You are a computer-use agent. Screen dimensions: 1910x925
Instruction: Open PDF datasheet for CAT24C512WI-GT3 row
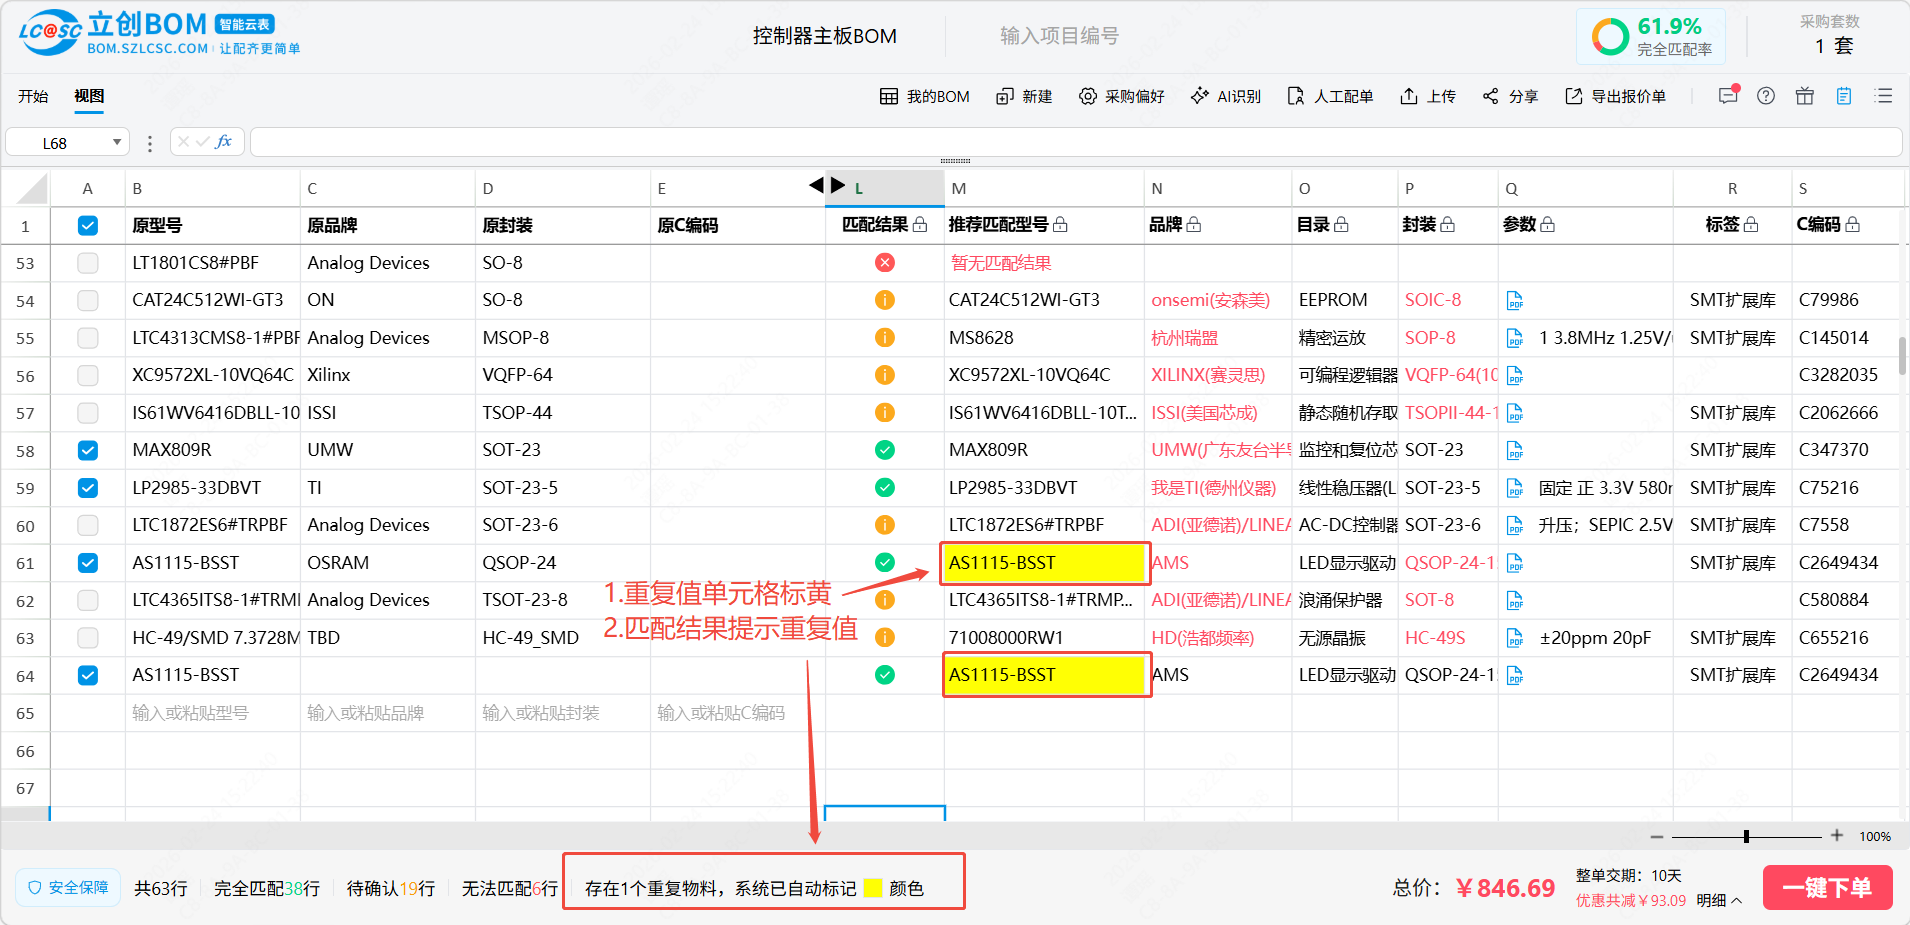tap(1515, 300)
